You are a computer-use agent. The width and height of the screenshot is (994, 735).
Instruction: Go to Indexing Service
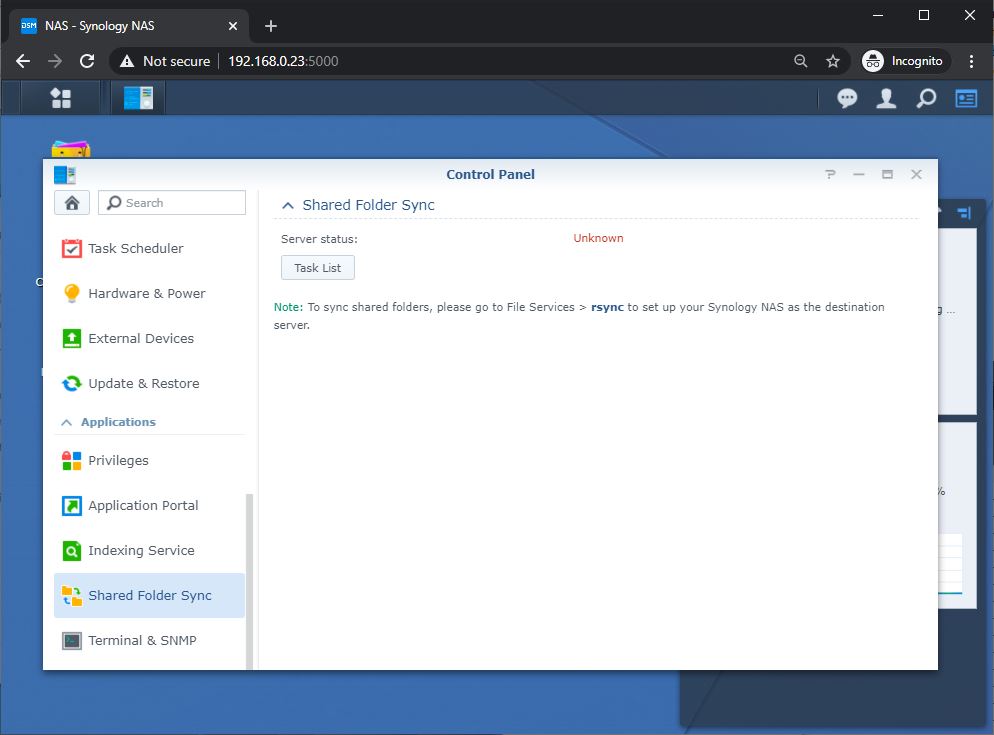[x=149, y=550]
